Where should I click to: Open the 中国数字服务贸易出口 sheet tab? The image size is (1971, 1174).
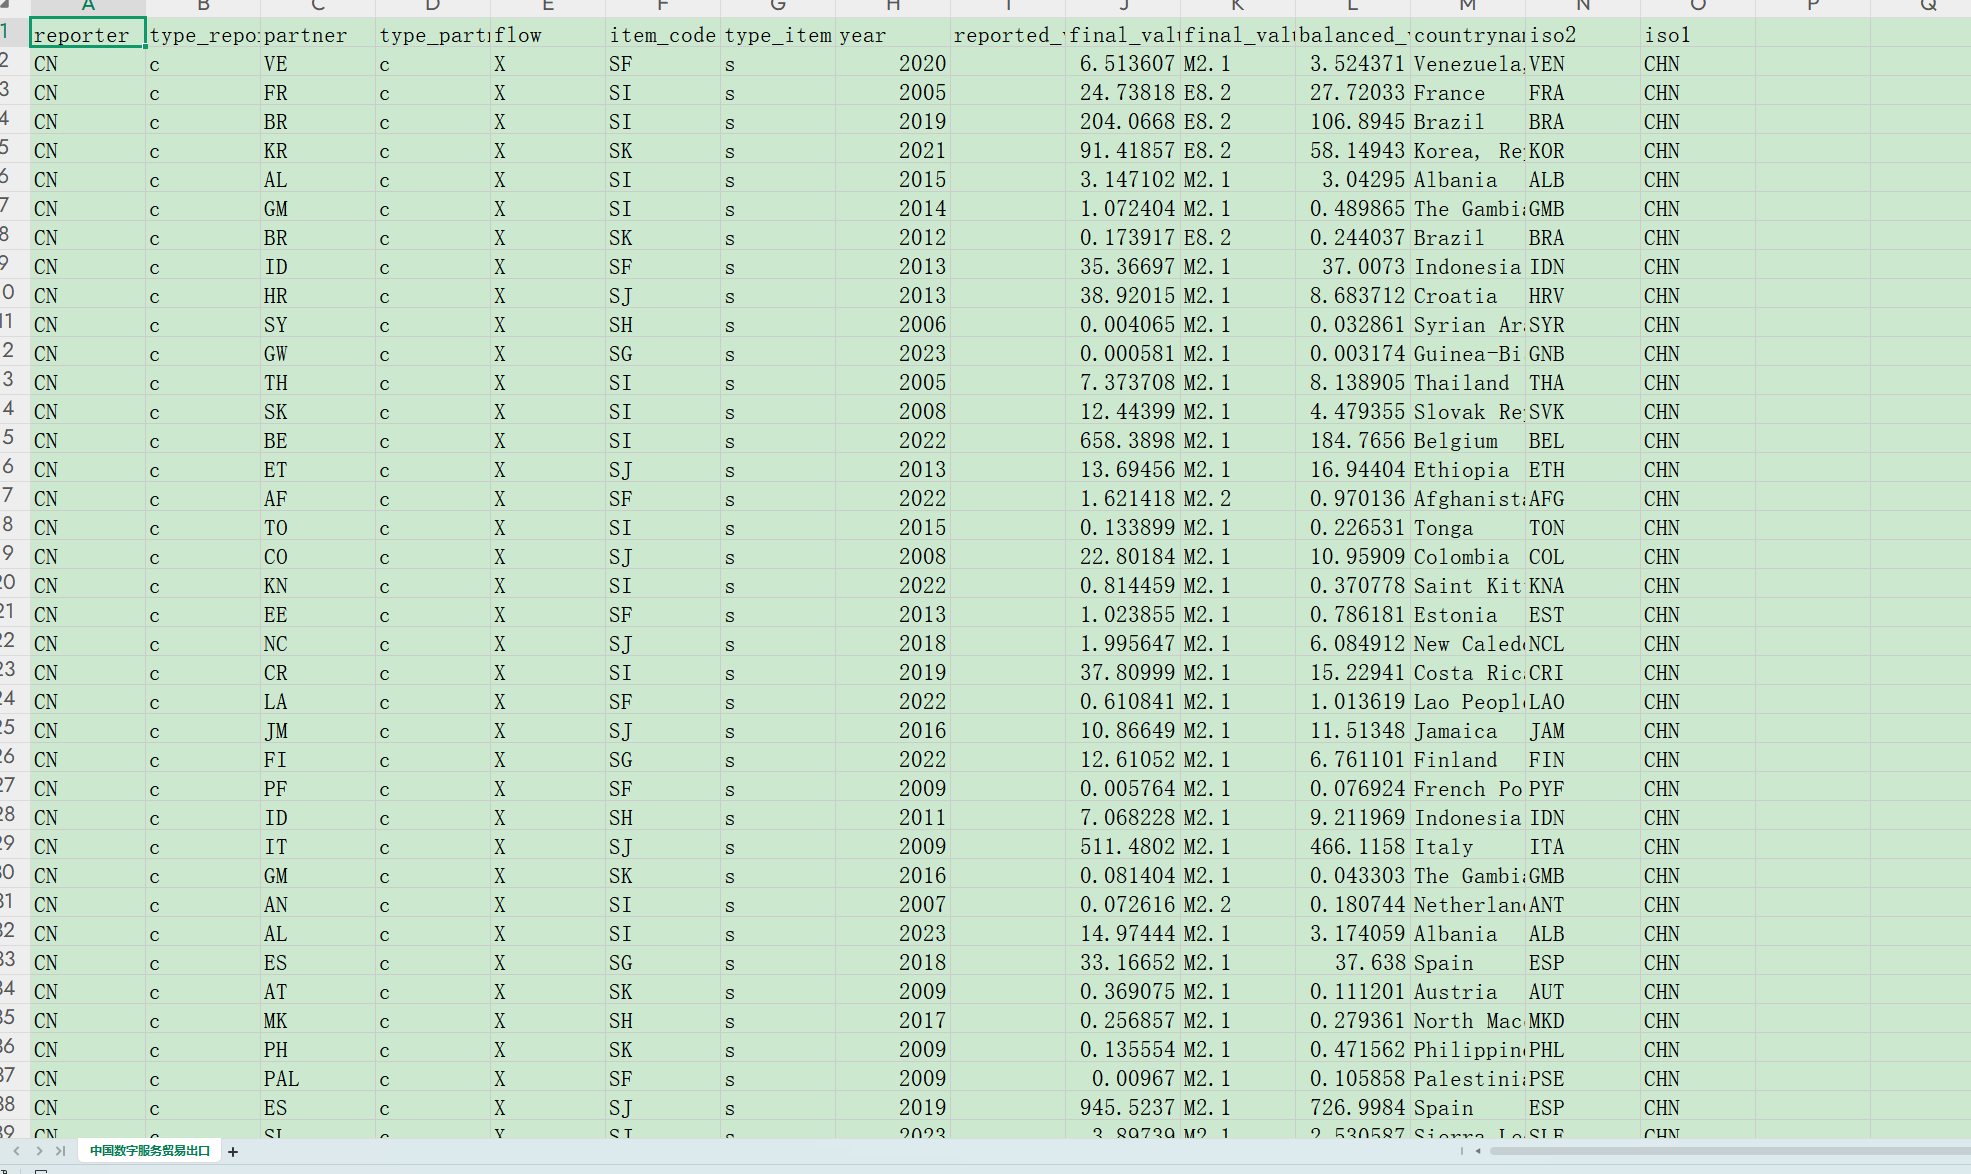pos(150,1151)
